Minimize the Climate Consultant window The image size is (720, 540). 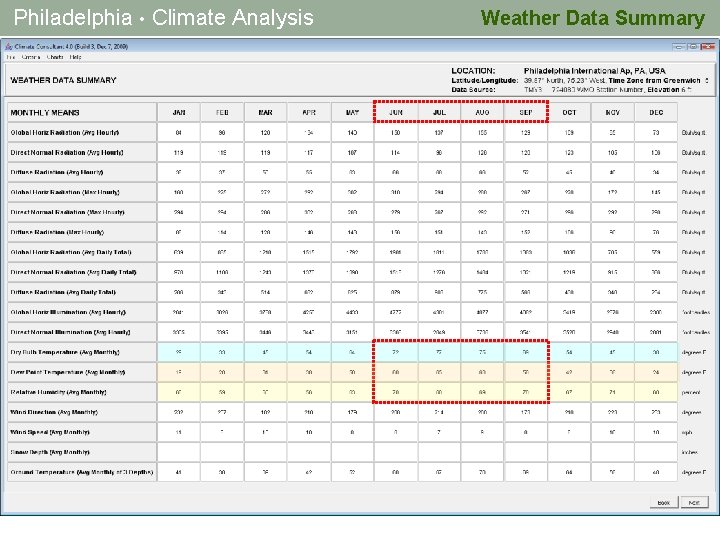(x=679, y=46)
